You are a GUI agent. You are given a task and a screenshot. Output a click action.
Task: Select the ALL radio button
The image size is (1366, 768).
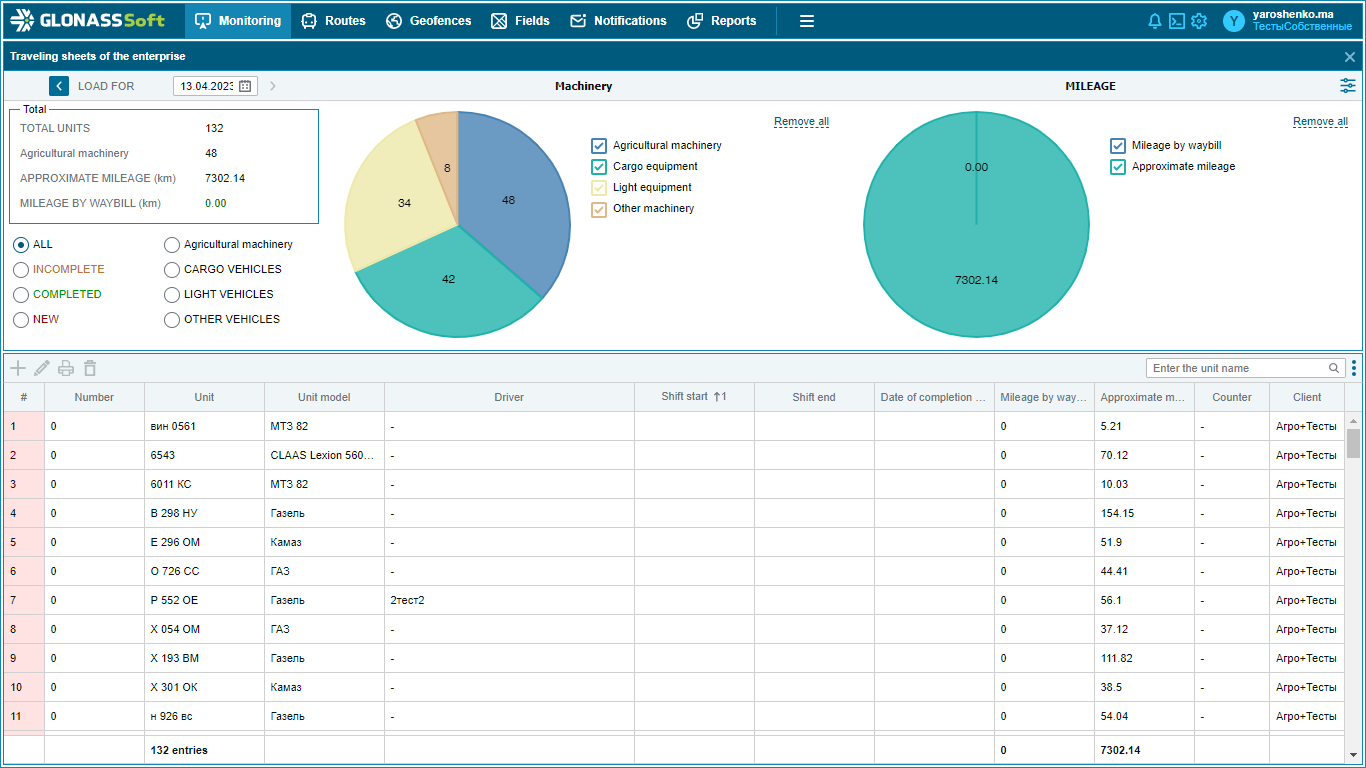tap(21, 245)
